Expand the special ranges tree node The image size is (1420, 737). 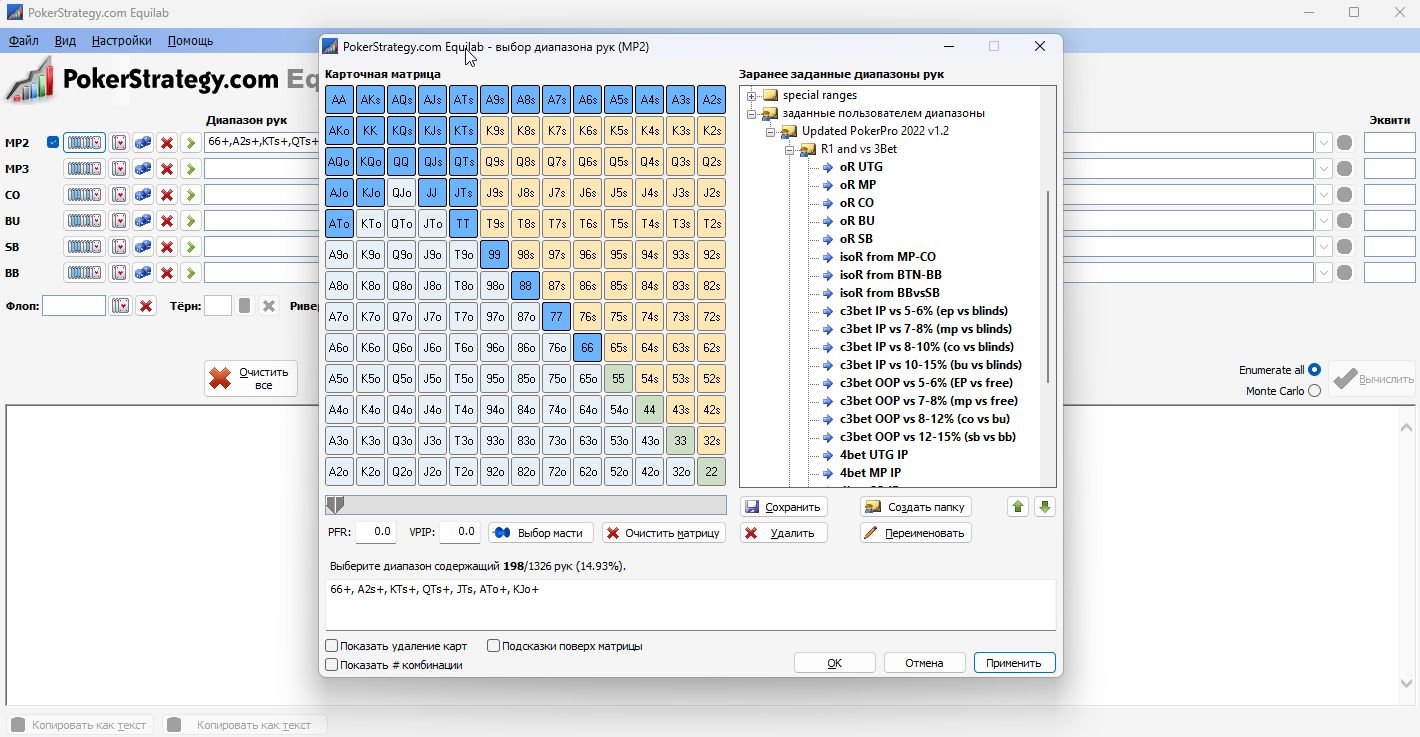[751, 95]
